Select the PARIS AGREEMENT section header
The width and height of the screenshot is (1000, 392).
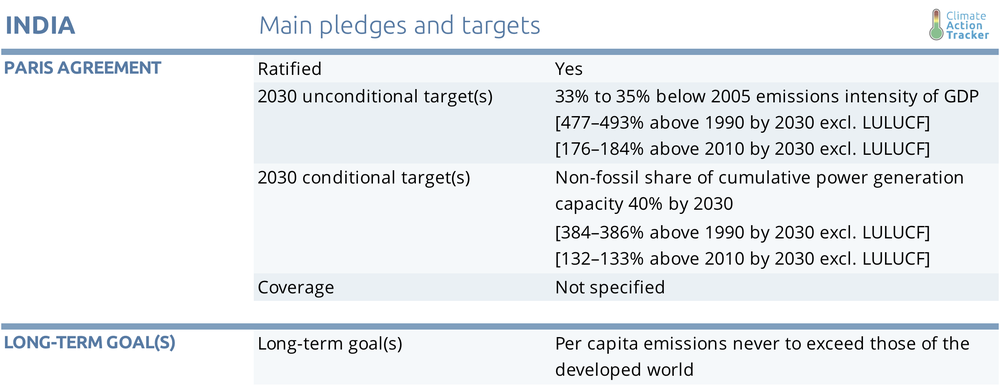tap(82, 68)
